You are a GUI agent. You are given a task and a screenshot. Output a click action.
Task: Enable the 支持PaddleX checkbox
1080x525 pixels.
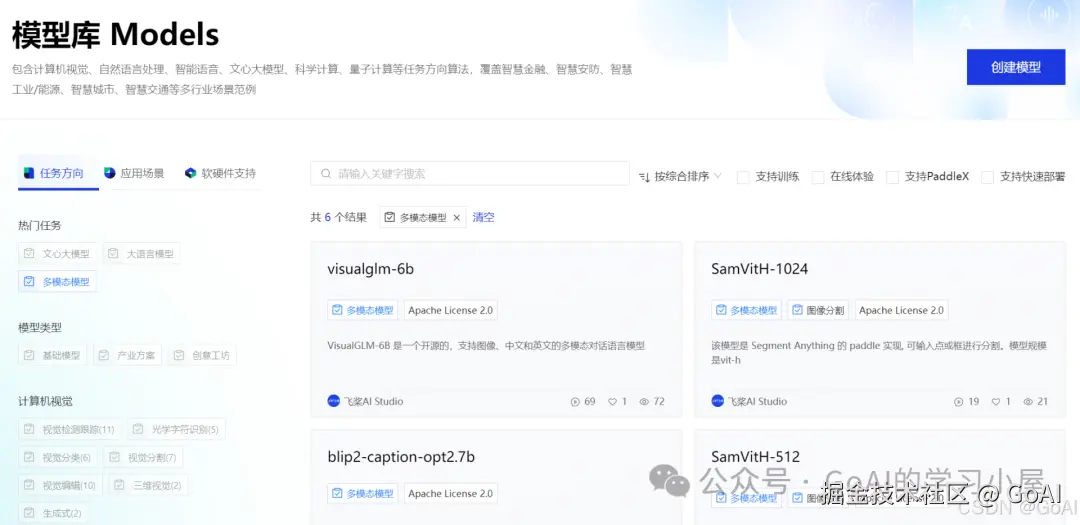893,177
